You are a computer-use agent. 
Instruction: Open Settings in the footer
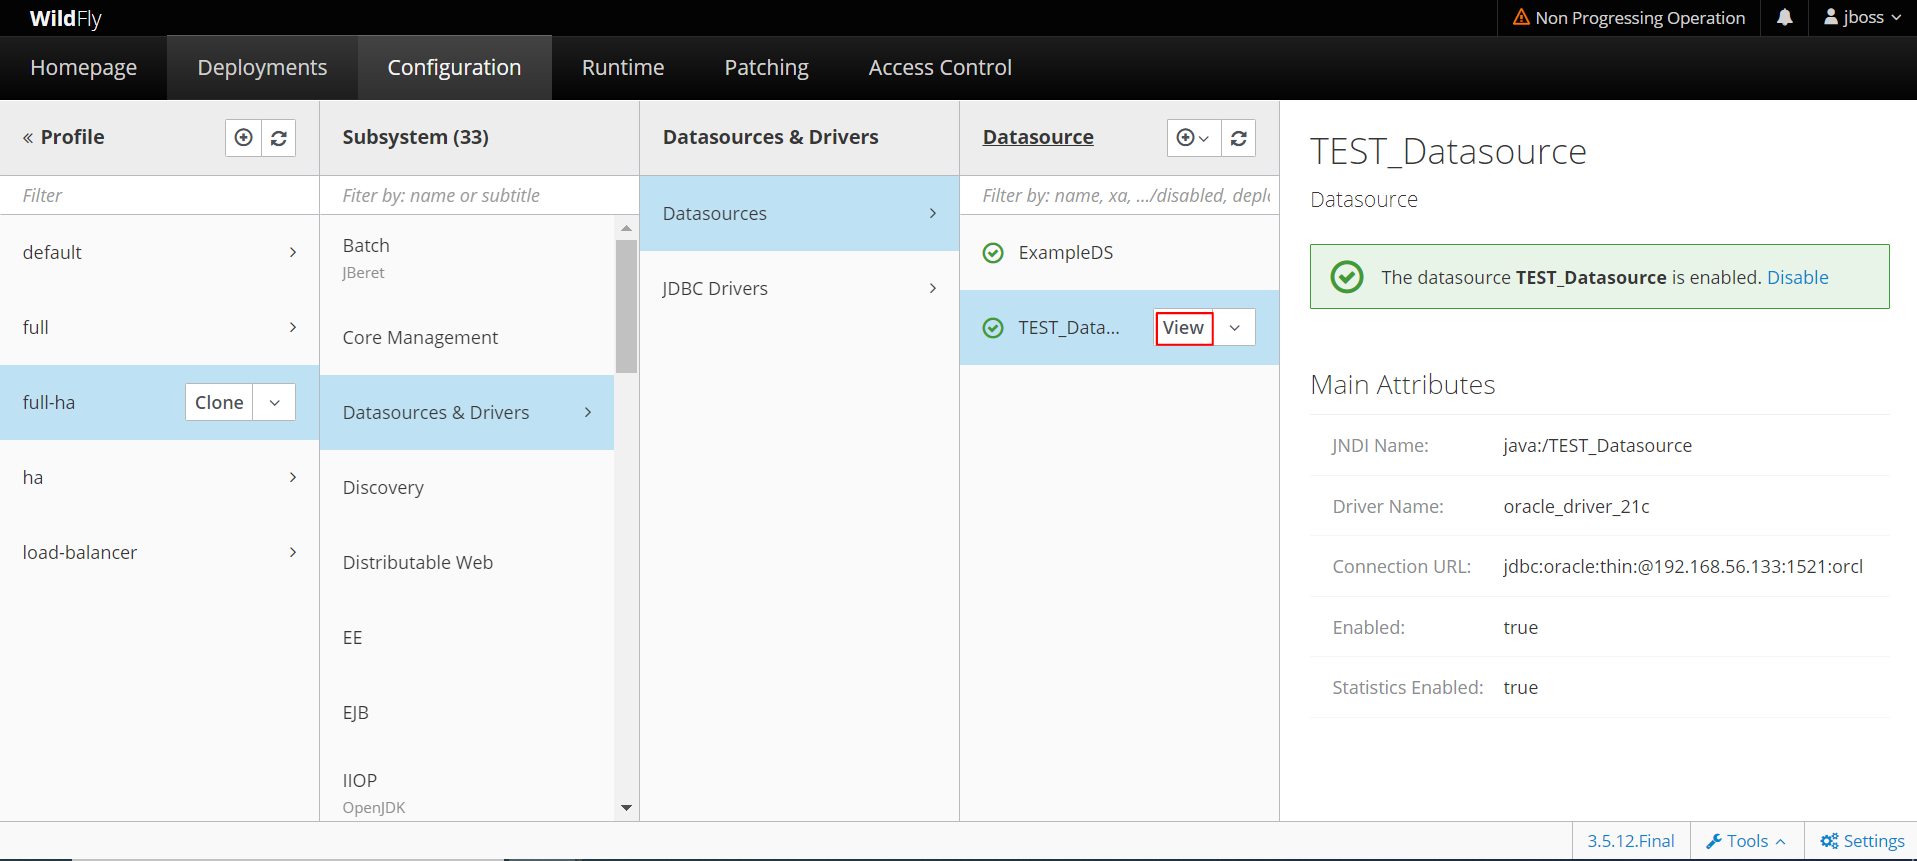1862,841
